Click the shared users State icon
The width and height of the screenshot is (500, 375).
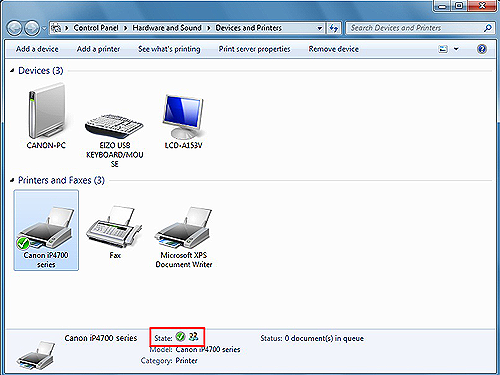(193, 336)
